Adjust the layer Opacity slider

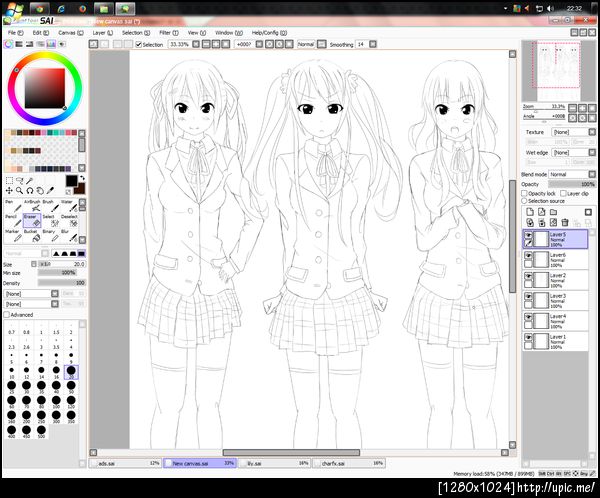572,184
